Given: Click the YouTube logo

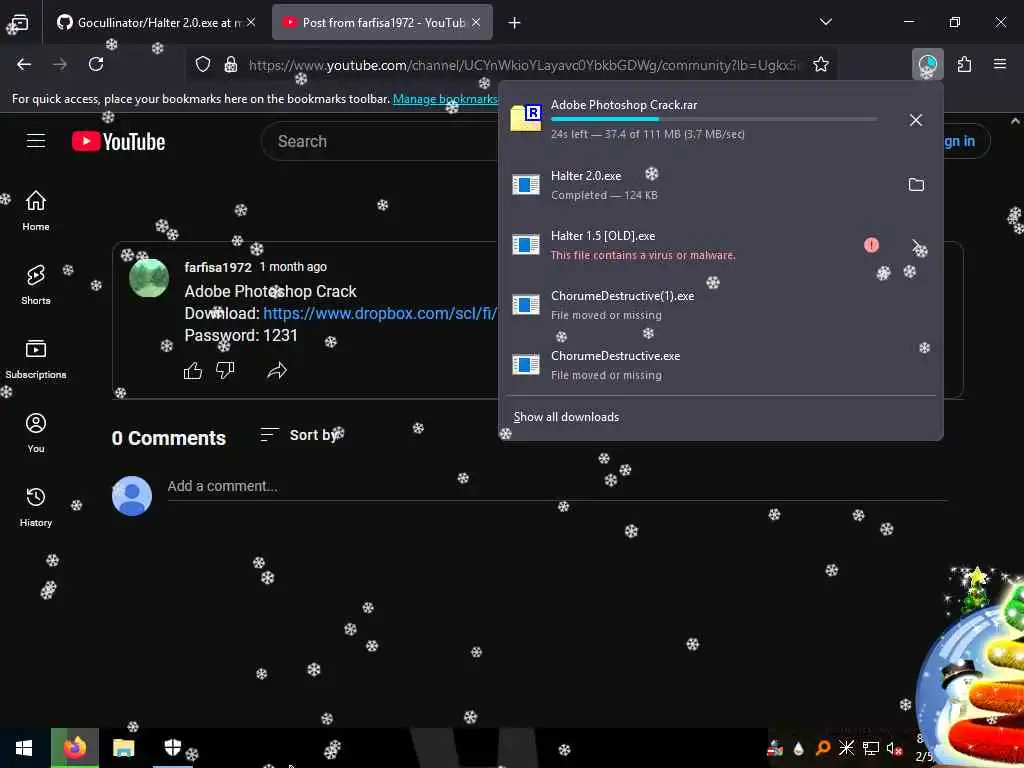Looking at the screenshot, I should 118,142.
